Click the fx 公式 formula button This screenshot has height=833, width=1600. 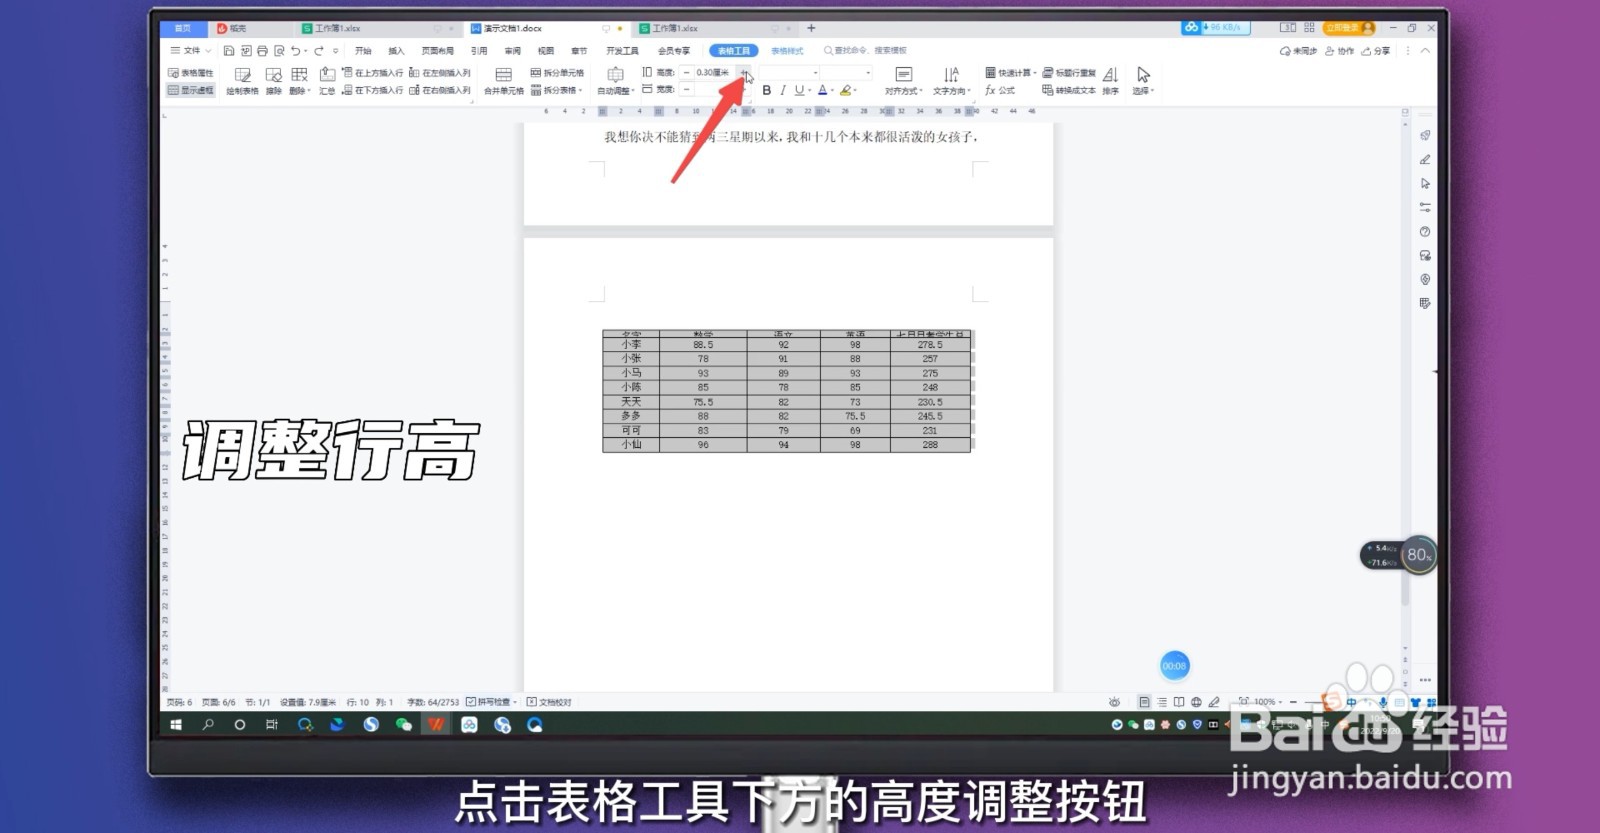1000,90
